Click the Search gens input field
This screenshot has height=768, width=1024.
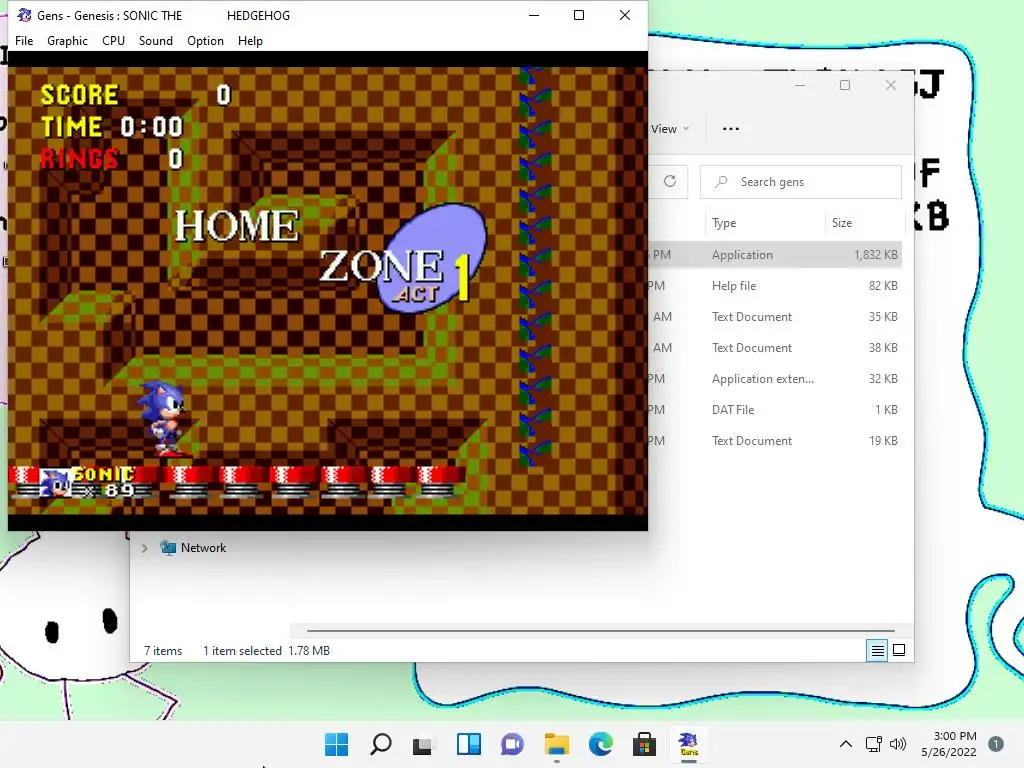coord(801,182)
